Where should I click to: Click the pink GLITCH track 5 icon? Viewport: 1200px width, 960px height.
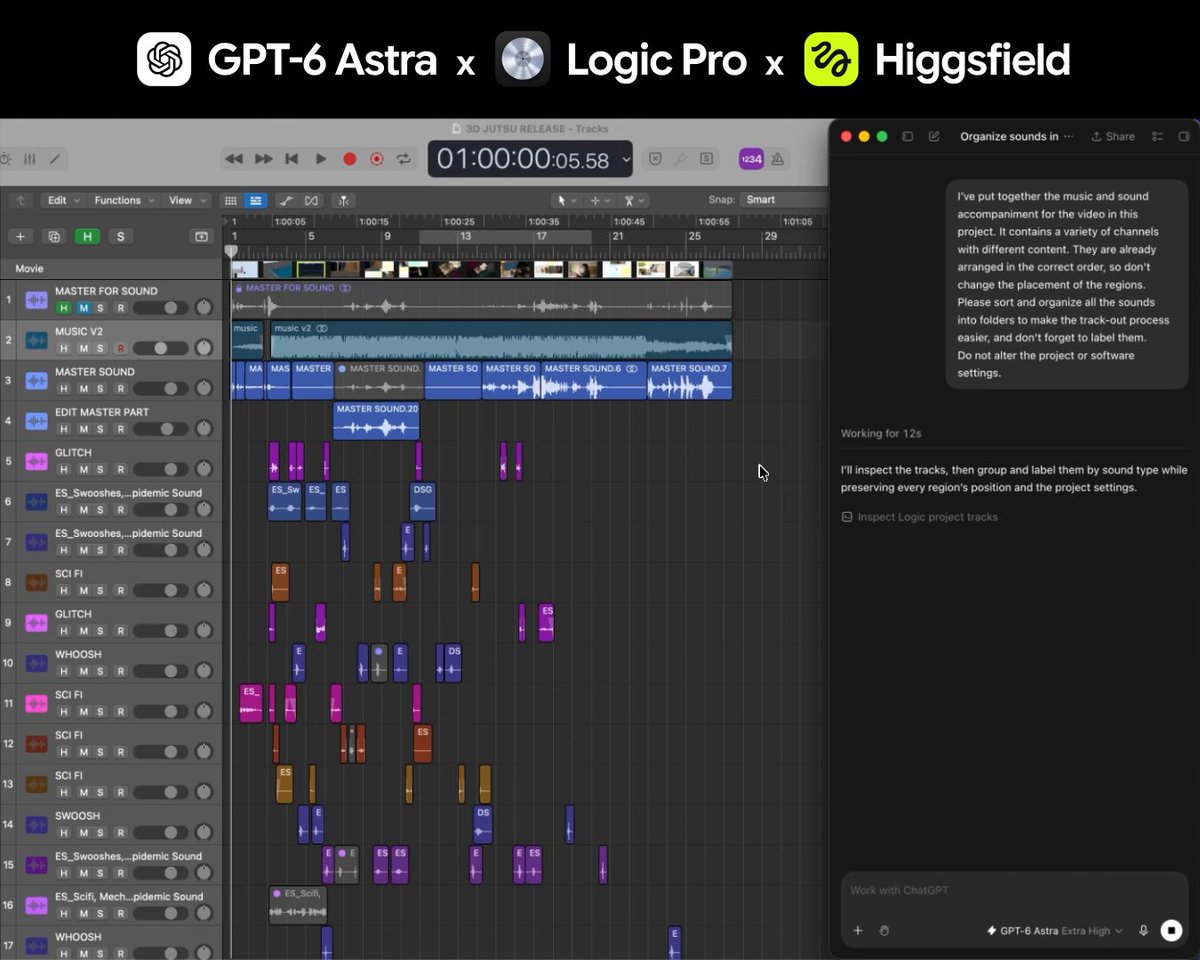37,461
